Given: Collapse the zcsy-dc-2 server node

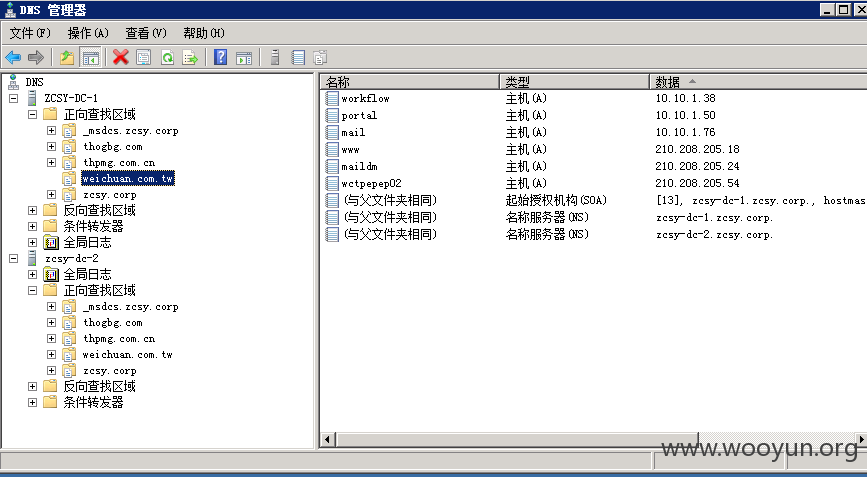Looking at the screenshot, I should click(x=14, y=259).
